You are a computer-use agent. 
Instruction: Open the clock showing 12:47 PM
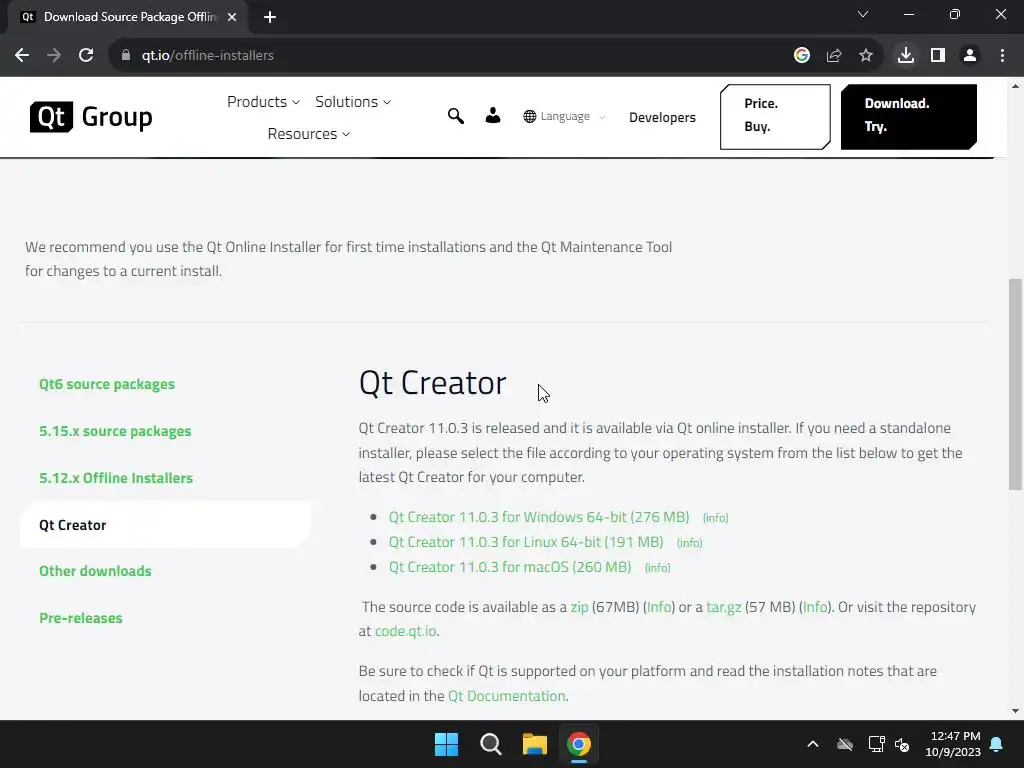(x=953, y=744)
